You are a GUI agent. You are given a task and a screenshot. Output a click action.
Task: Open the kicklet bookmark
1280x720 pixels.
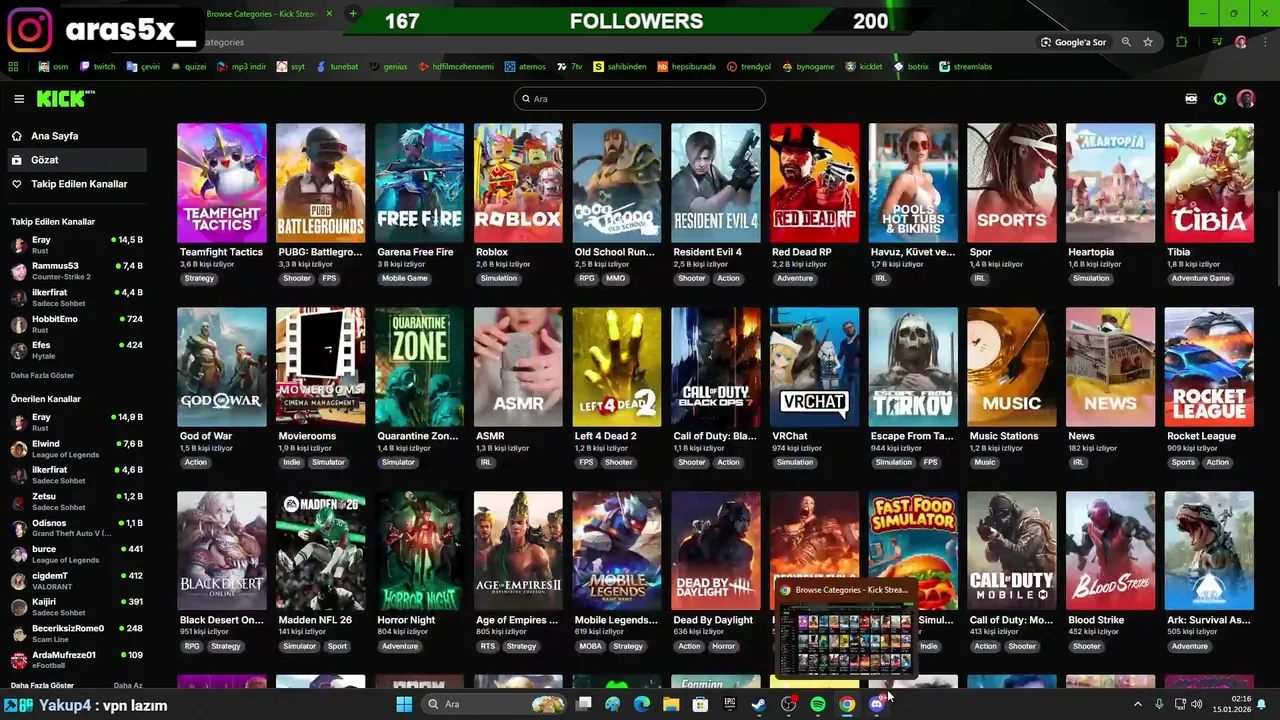click(x=864, y=67)
